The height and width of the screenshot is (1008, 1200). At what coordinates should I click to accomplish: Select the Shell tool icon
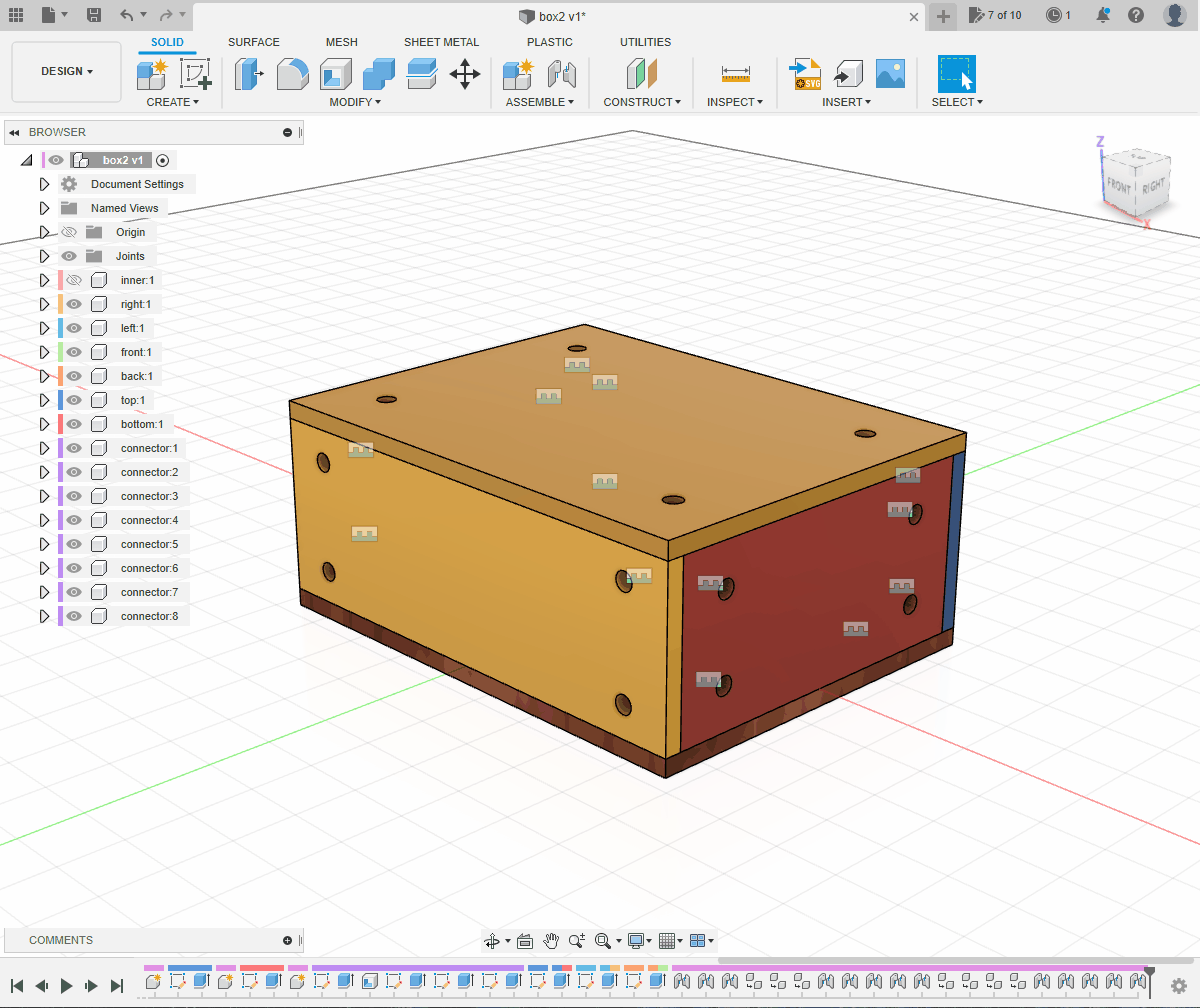click(336, 74)
